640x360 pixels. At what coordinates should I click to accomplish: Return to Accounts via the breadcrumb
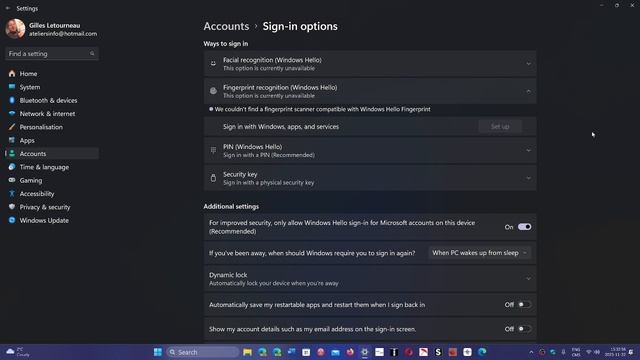click(226, 26)
